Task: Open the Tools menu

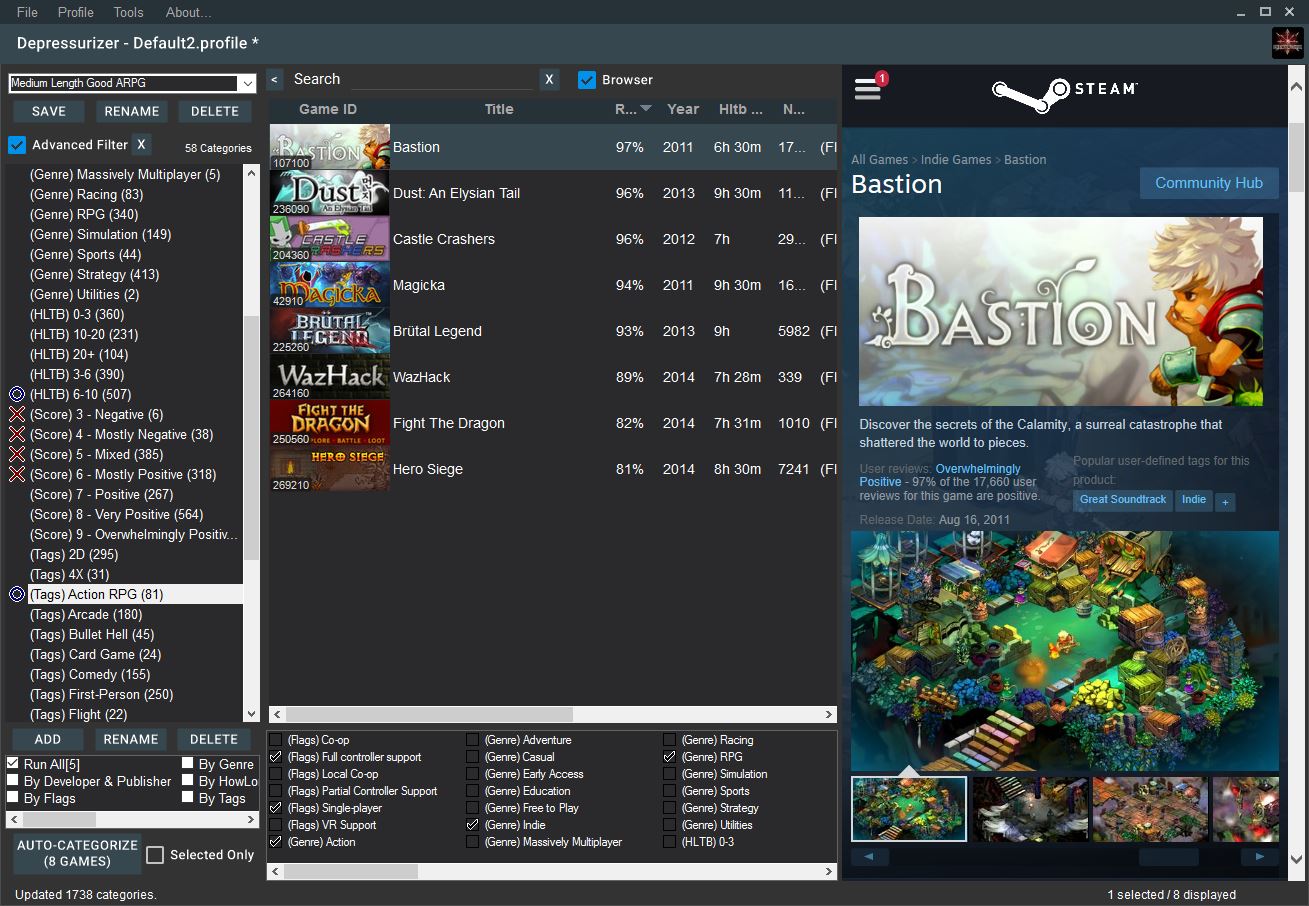Action: click(129, 12)
